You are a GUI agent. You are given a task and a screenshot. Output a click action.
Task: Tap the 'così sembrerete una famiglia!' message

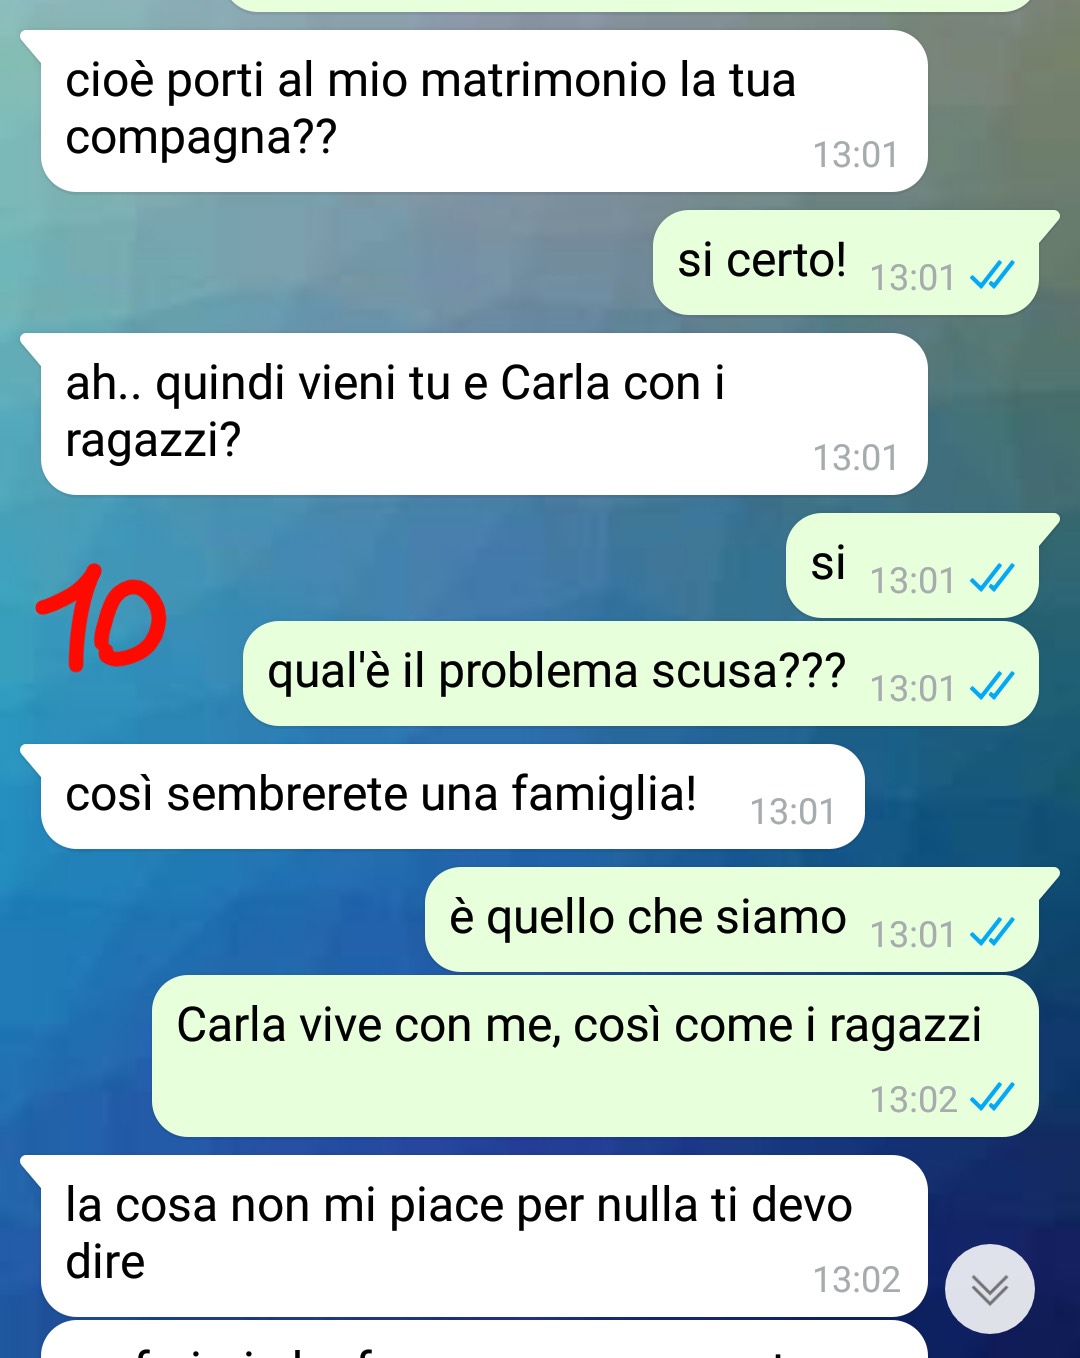452,797
